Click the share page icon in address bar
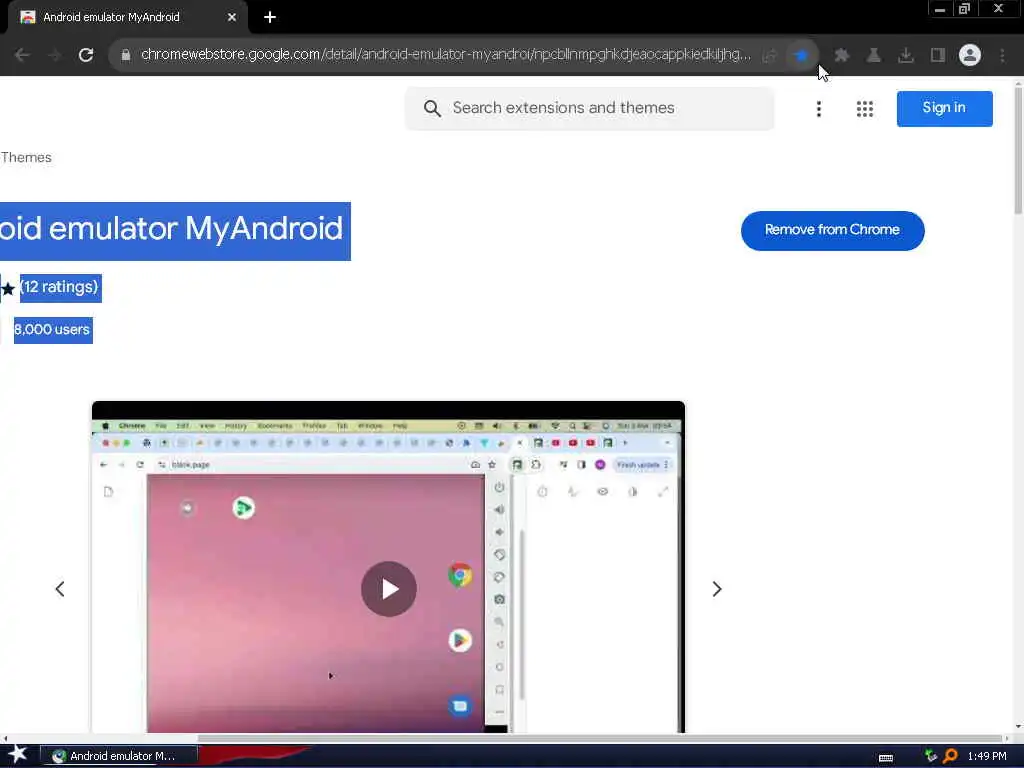This screenshot has width=1024, height=768. pyautogui.click(x=770, y=55)
